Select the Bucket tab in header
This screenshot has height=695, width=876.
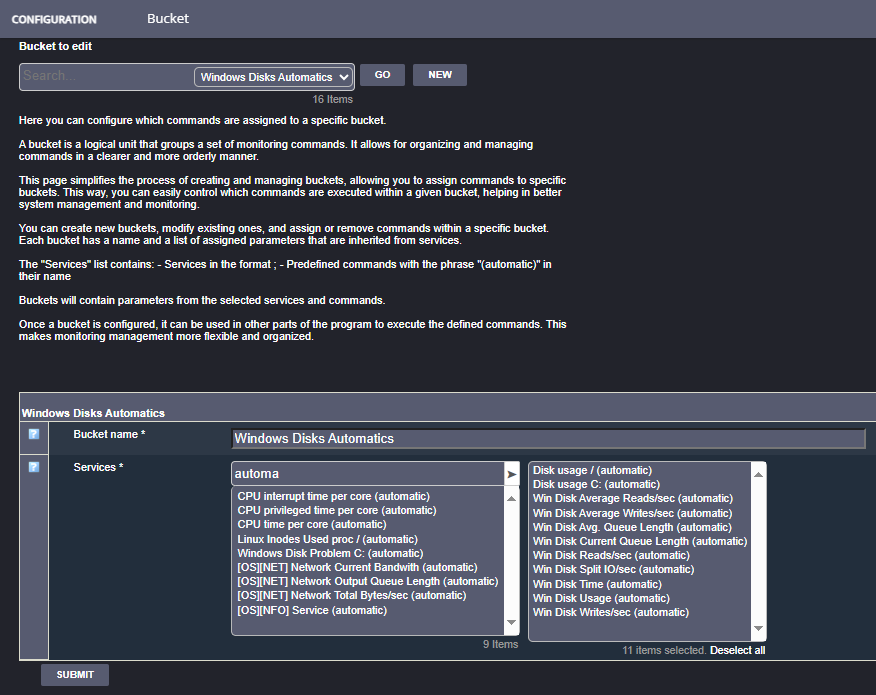click(168, 18)
